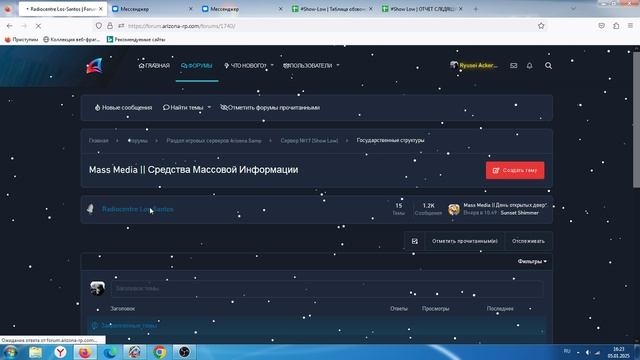Launch Google Chrome from the taskbar
This screenshot has width=640, height=360.
(x=160, y=352)
